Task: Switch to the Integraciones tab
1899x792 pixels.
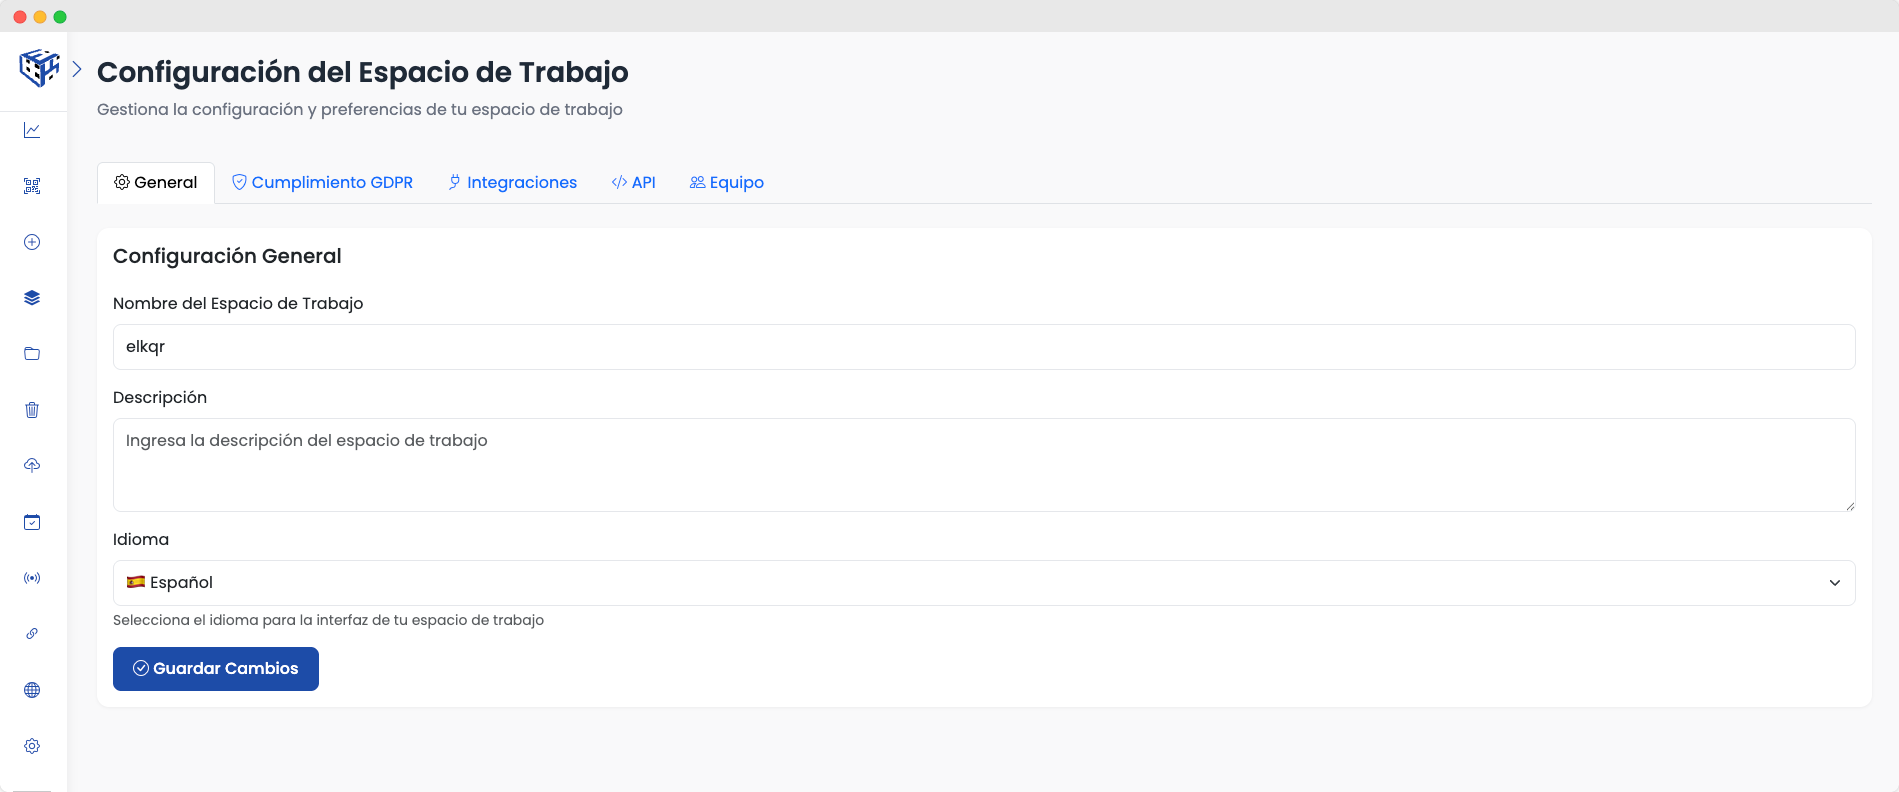Action: (x=512, y=183)
